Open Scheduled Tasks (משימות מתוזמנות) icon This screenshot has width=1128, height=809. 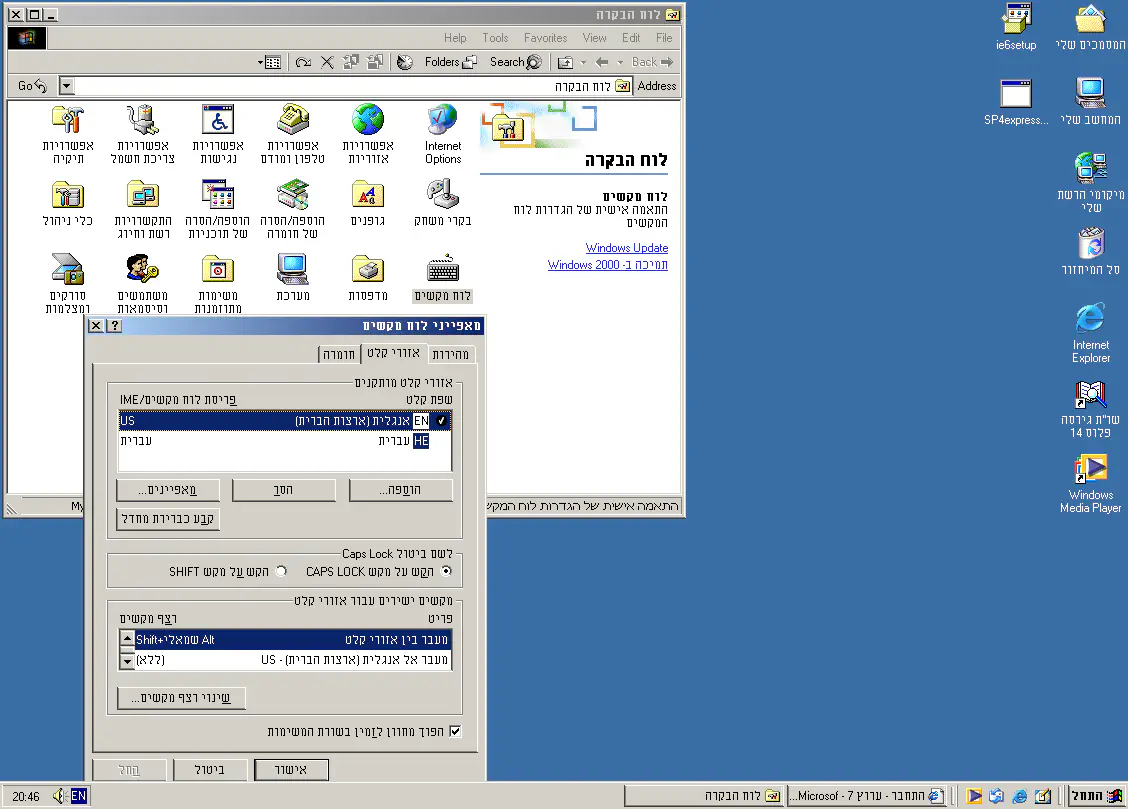coord(217,269)
